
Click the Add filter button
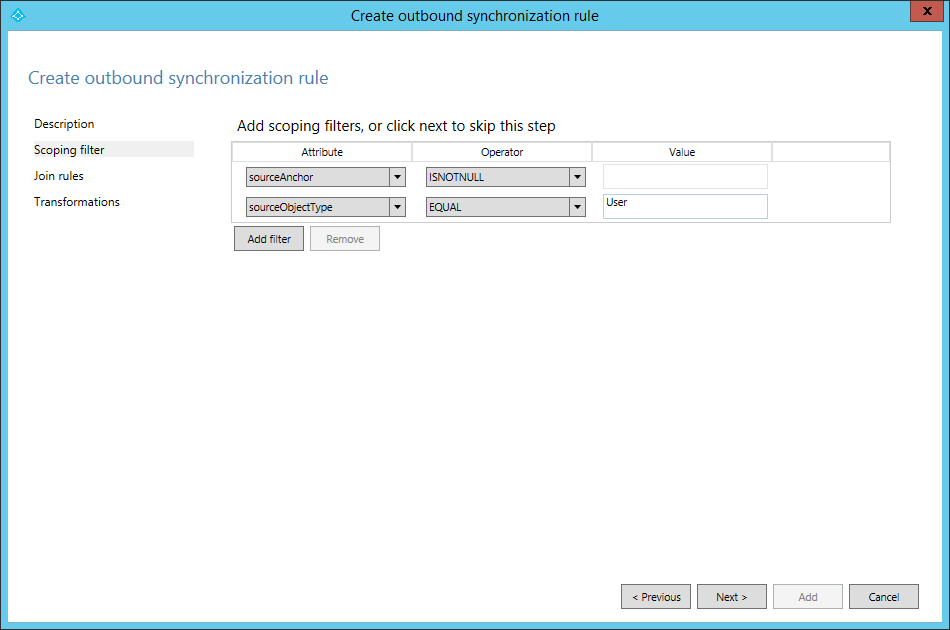(x=269, y=239)
